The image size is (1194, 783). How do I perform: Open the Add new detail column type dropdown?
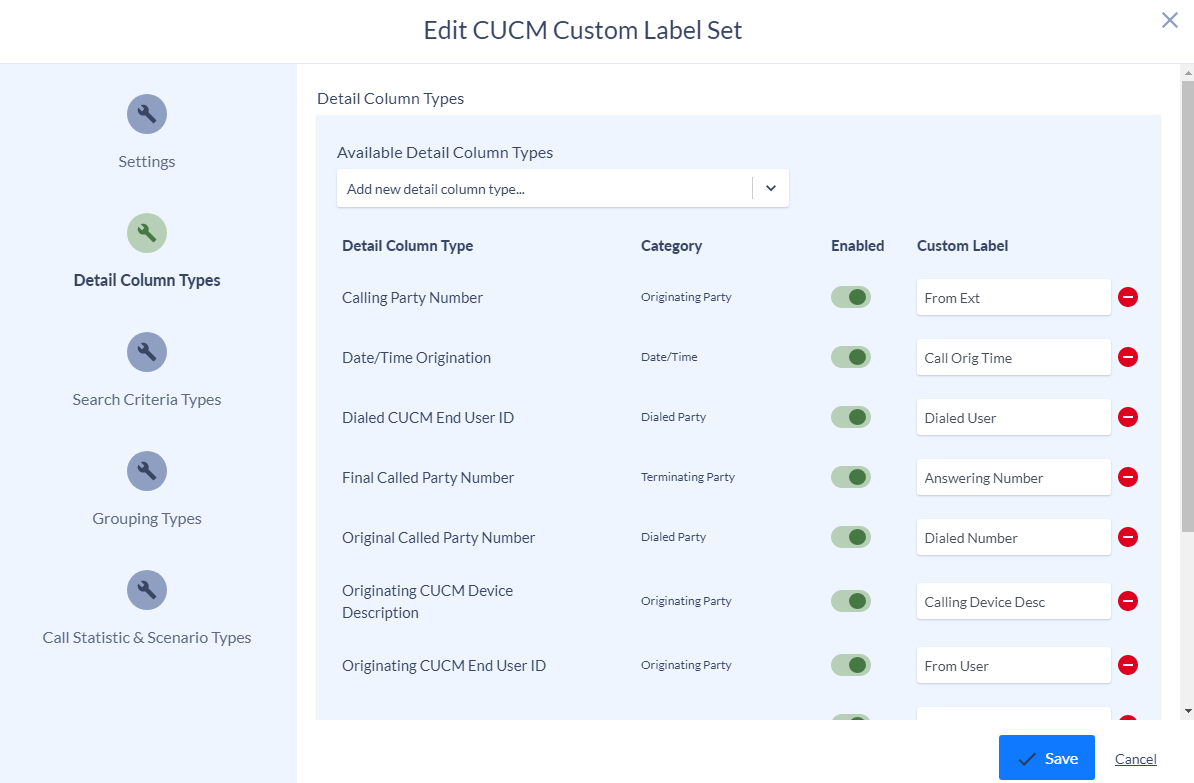[563, 188]
